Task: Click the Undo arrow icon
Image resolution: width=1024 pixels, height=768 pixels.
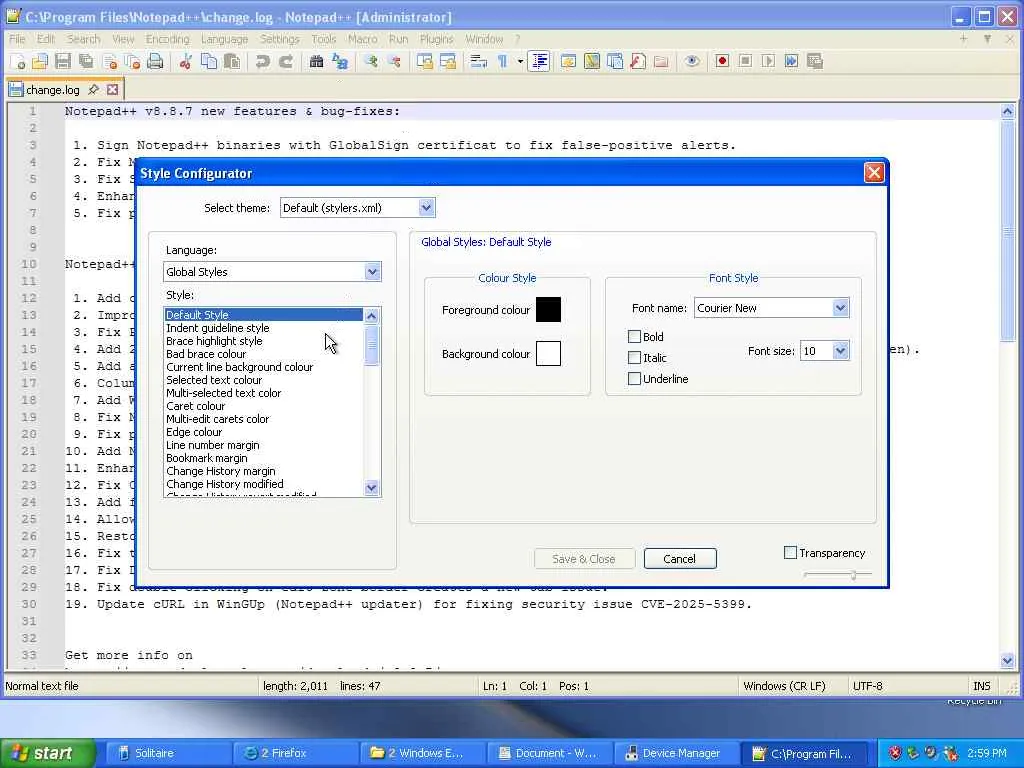Action: click(x=263, y=61)
